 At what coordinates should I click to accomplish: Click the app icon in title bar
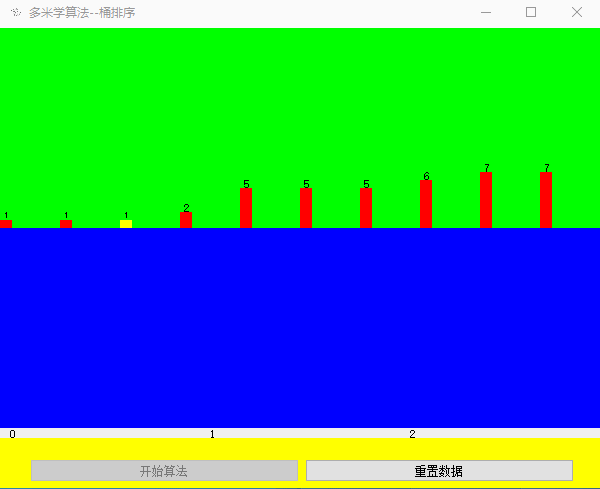16,13
